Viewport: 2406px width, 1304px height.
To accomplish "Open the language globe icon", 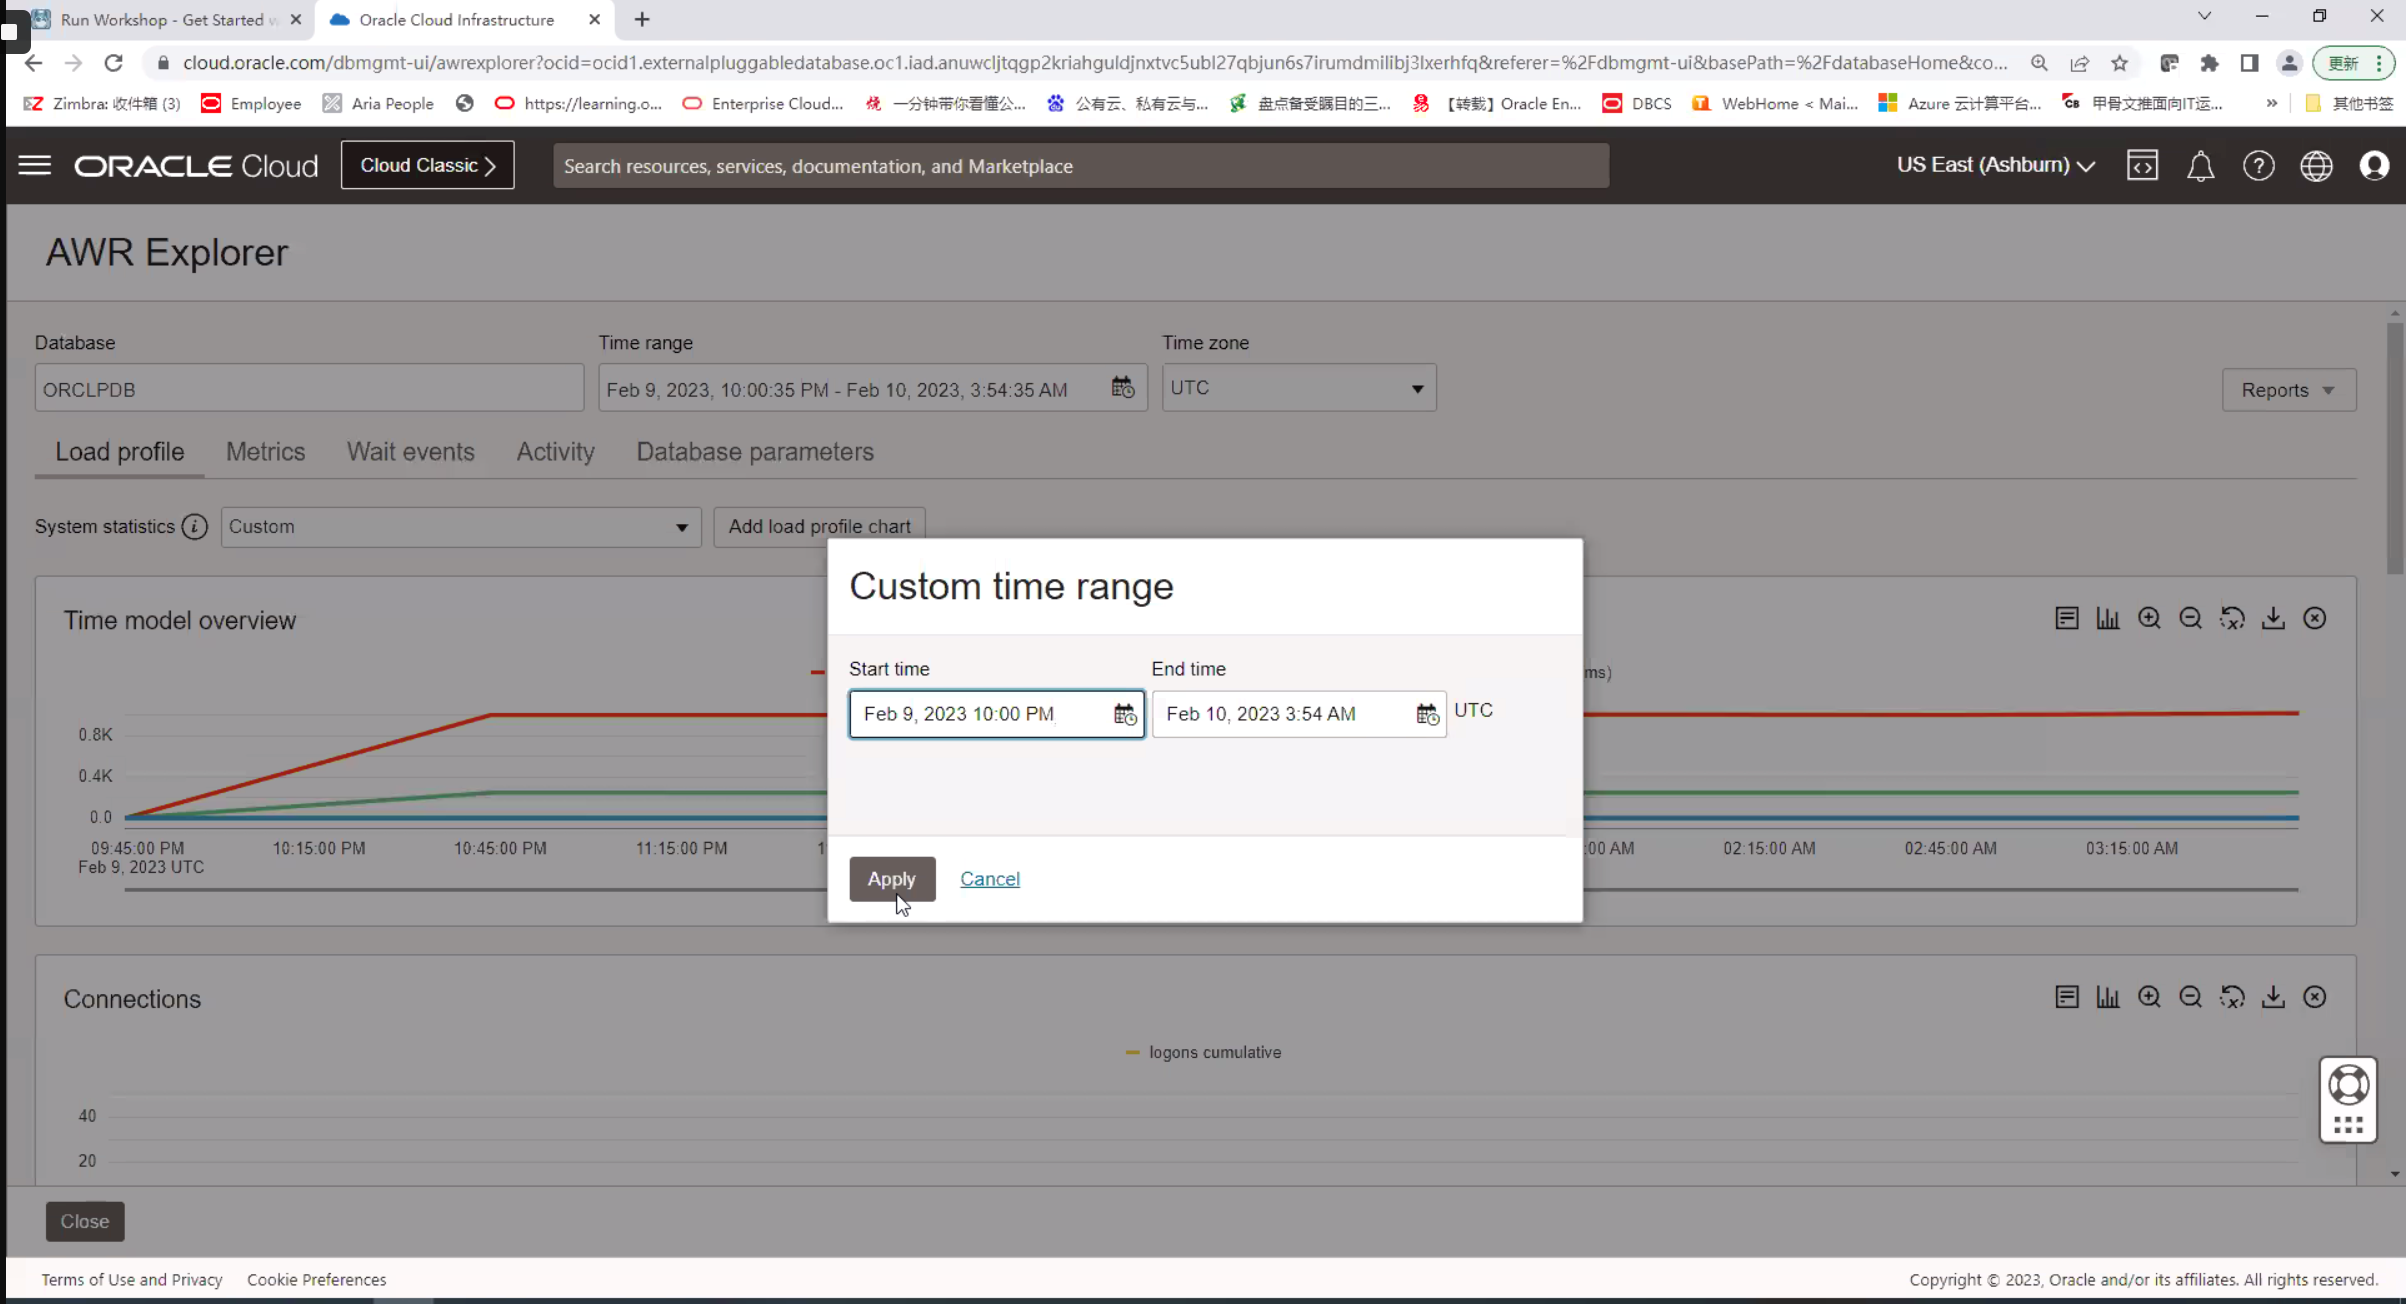I will (x=2316, y=165).
